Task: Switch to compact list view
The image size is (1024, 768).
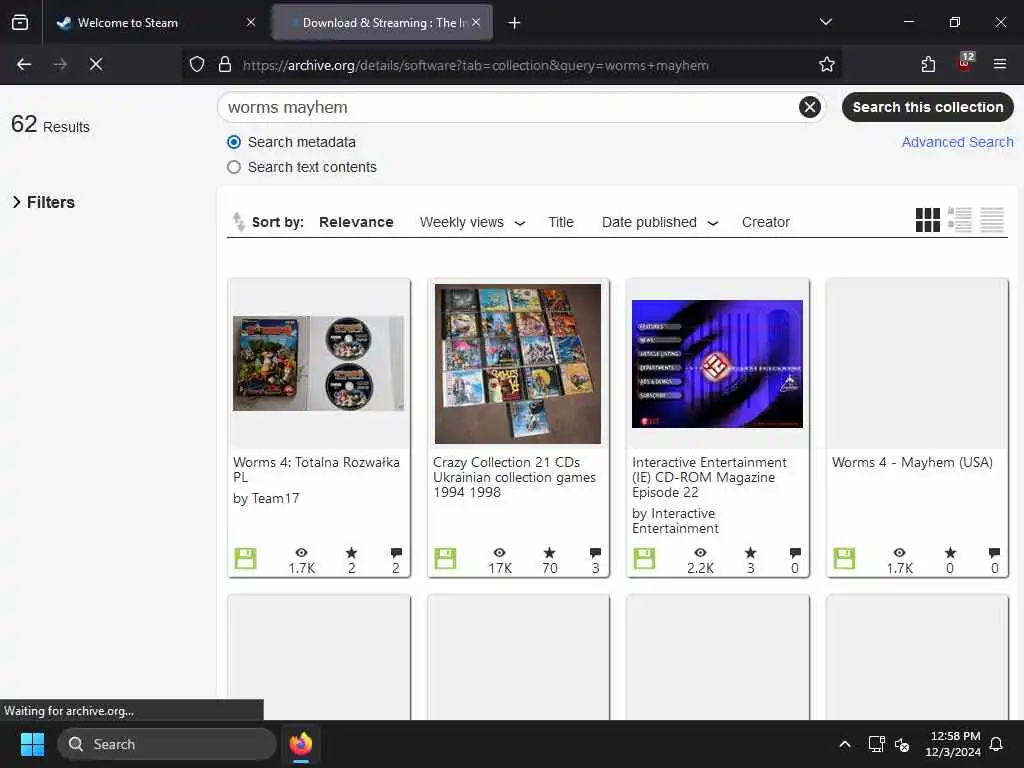Action: [x=991, y=220]
